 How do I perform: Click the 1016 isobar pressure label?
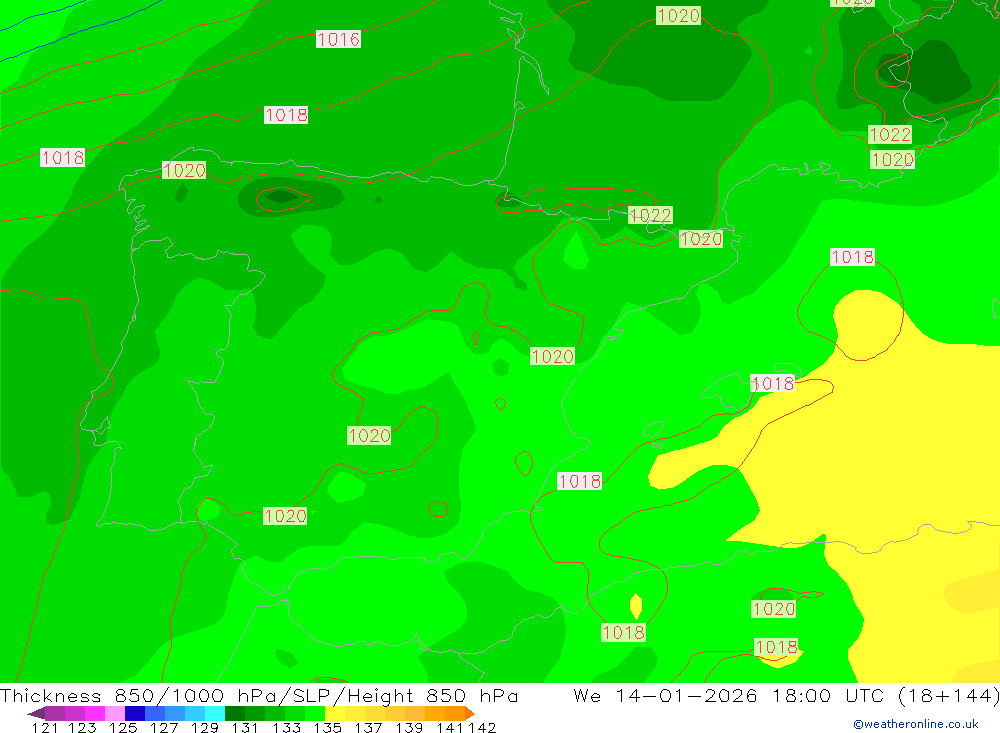pos(339,40)
